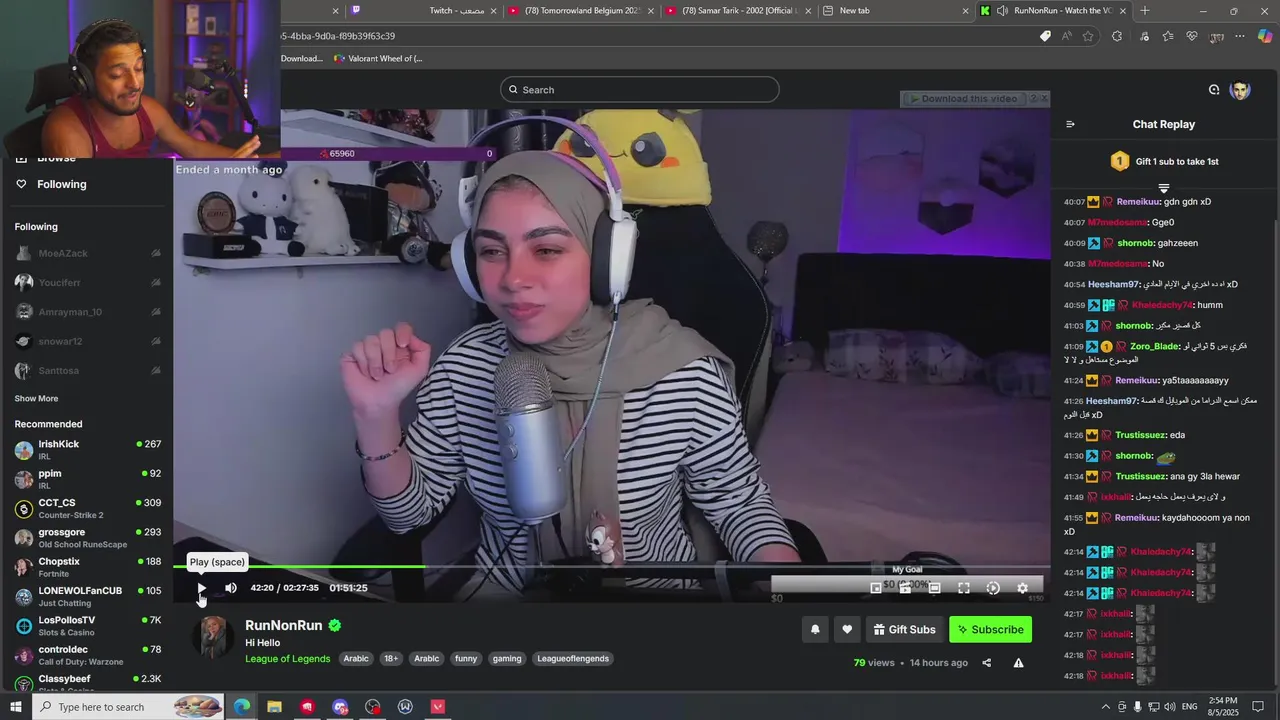This screenshot has width=1280, height=720.
Task: Open LONEWOLFanCUB channel in sidebar
Action: point(87,596)
